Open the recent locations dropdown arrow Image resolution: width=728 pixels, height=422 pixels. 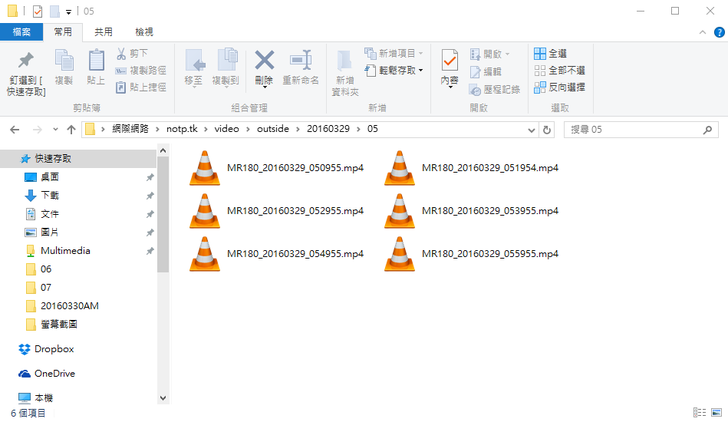pos(55,130)
